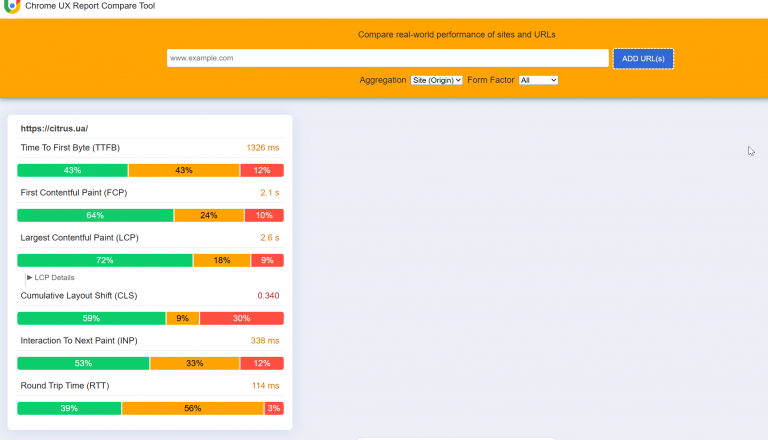The image size is (768, 440).
Task: Click orange 18% segment of LCP bar
Action: click(222, 260)
